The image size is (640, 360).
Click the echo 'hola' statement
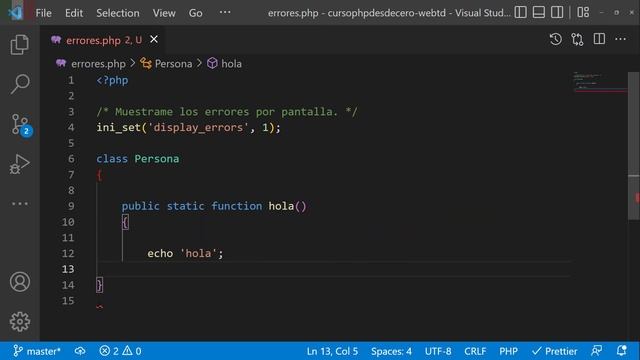pyautogui.click(x=185, y=253)
